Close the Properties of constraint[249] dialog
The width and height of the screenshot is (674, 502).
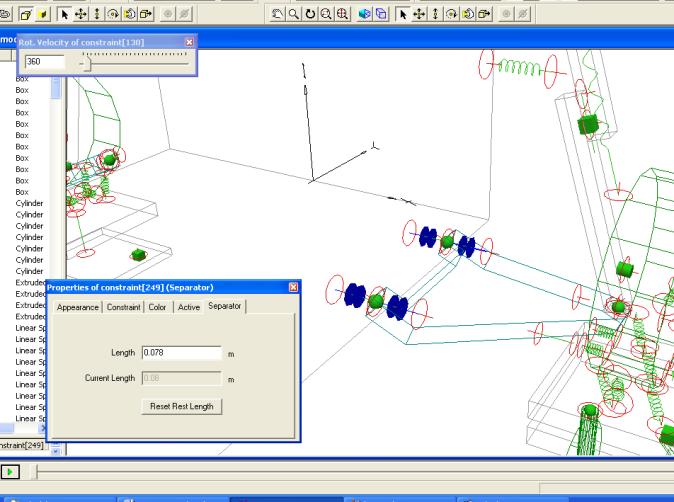point(293,287)
